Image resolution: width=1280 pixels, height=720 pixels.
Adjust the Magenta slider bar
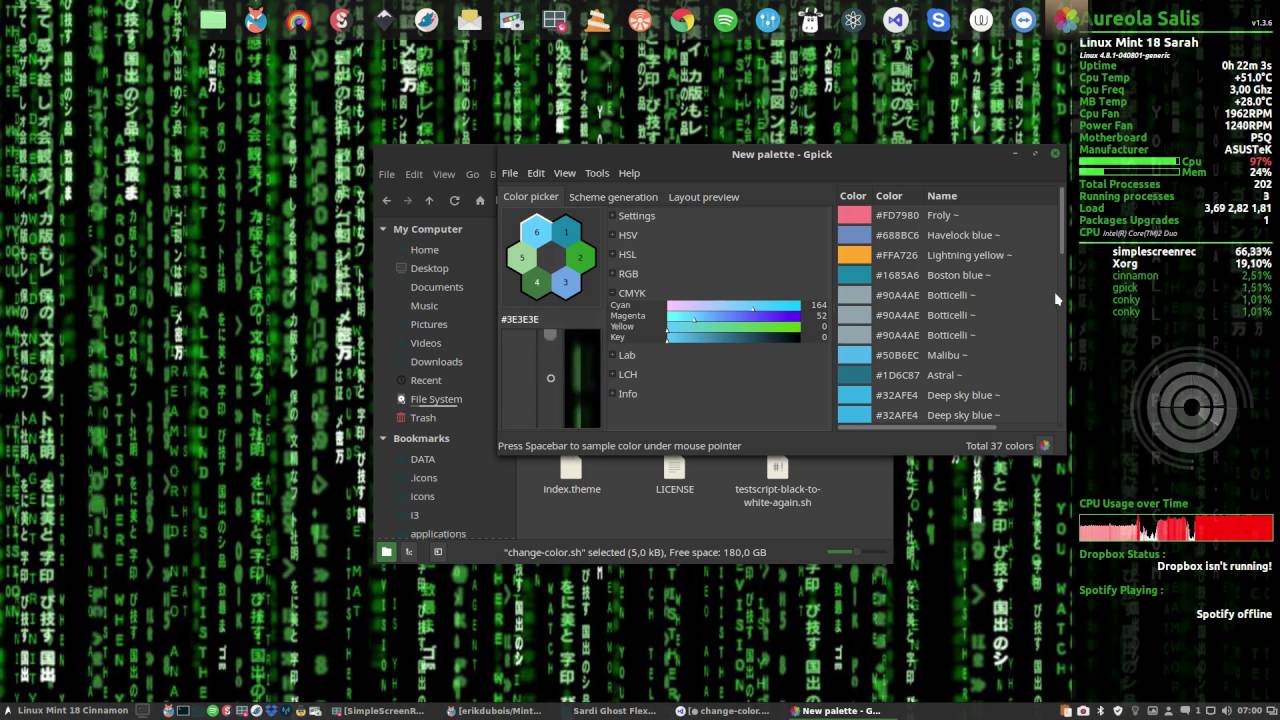click(734, 316)
